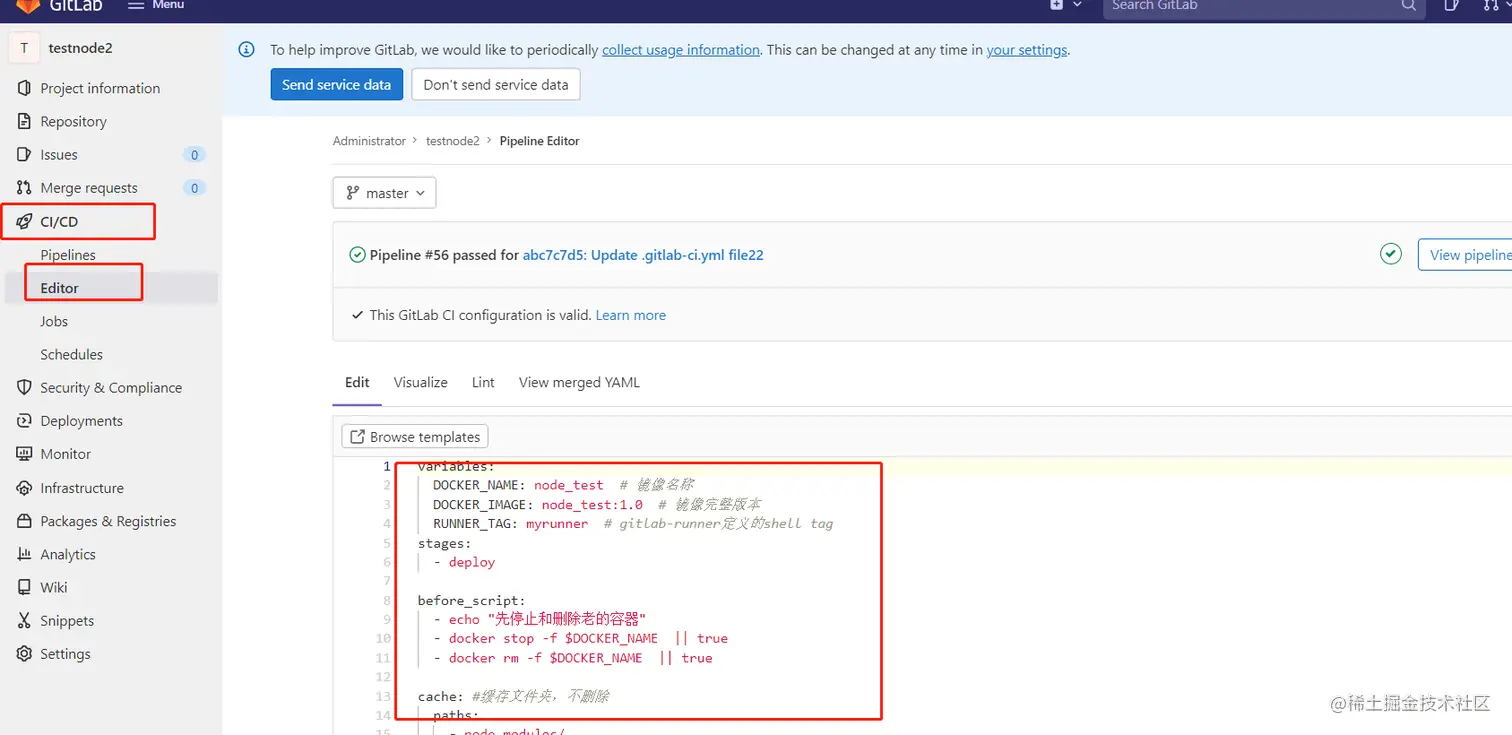
Task: Open Snippets scissors item
Action: (66, 620)
